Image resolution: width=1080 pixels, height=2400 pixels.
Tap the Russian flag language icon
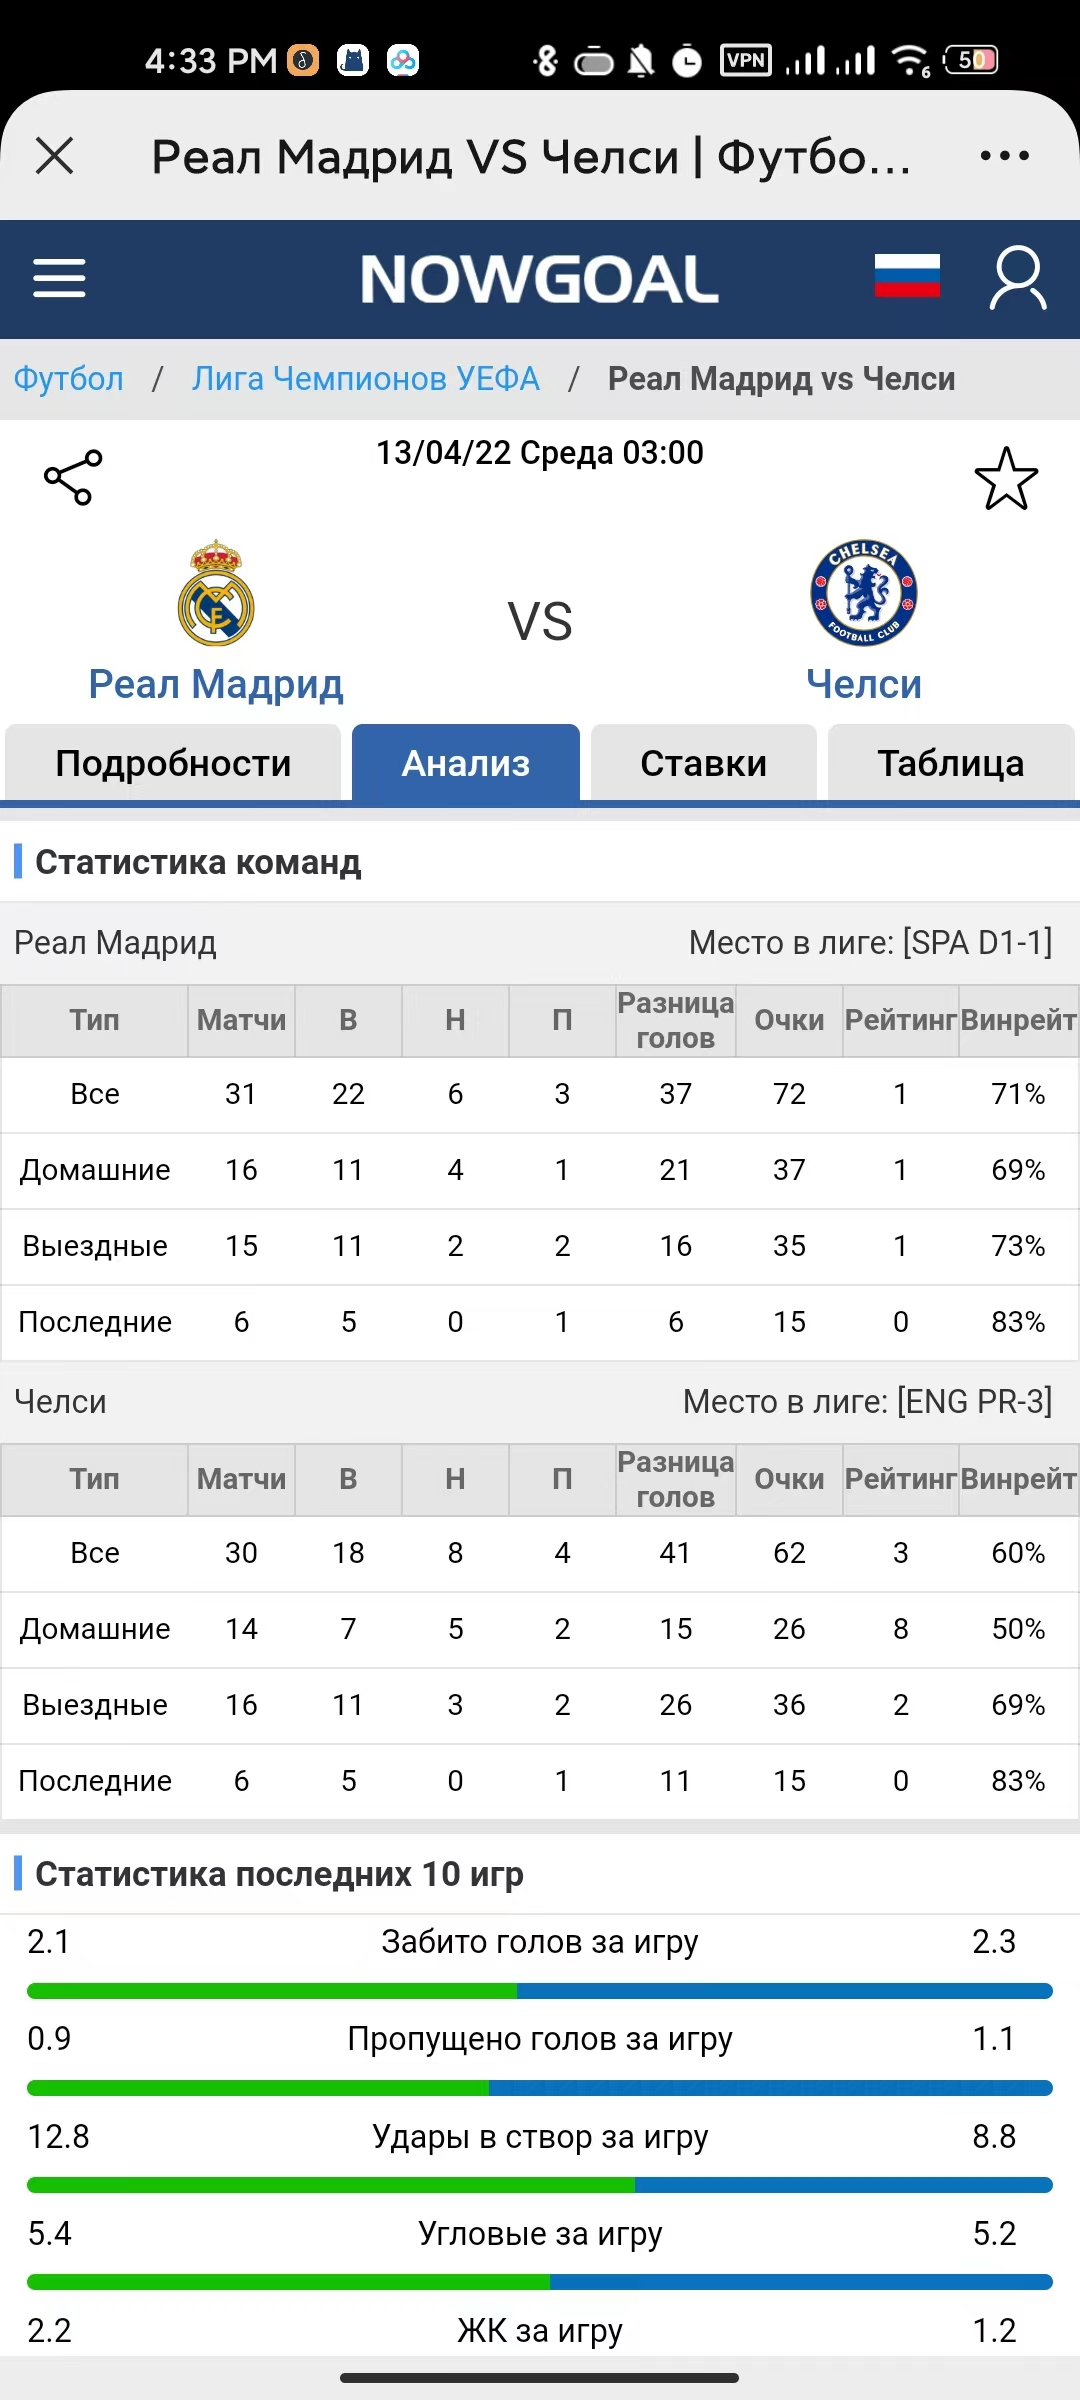pyautogui.click(x=907, y=276)
